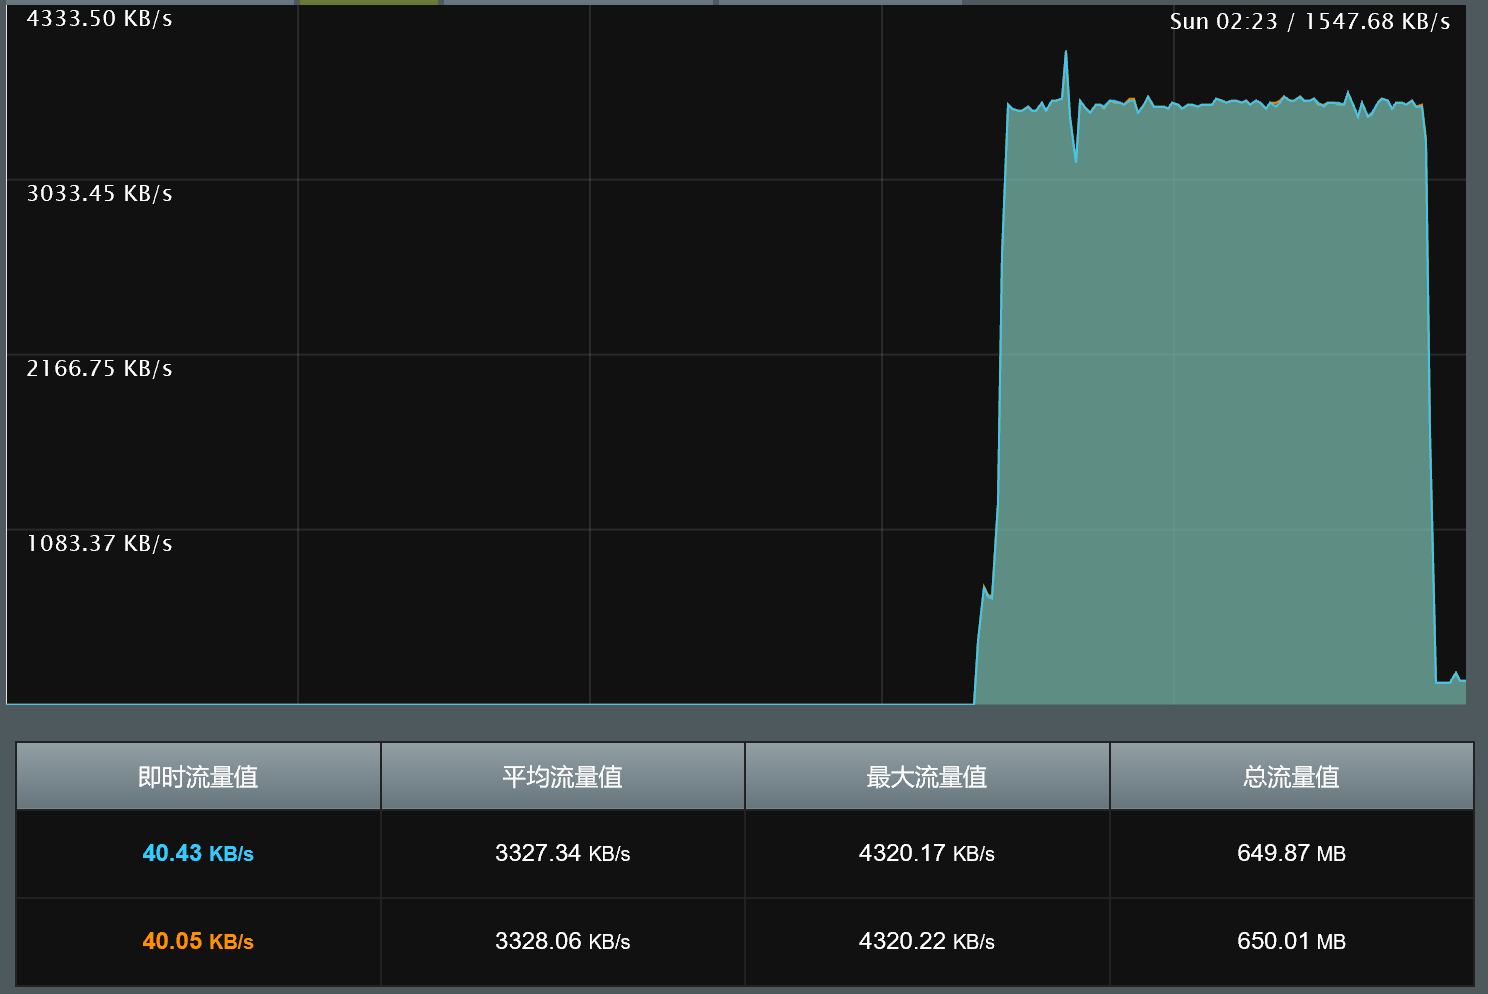Click the 总流量值 column header
The height and width of the screenshot is (994, 1488).
point(1291,776)
